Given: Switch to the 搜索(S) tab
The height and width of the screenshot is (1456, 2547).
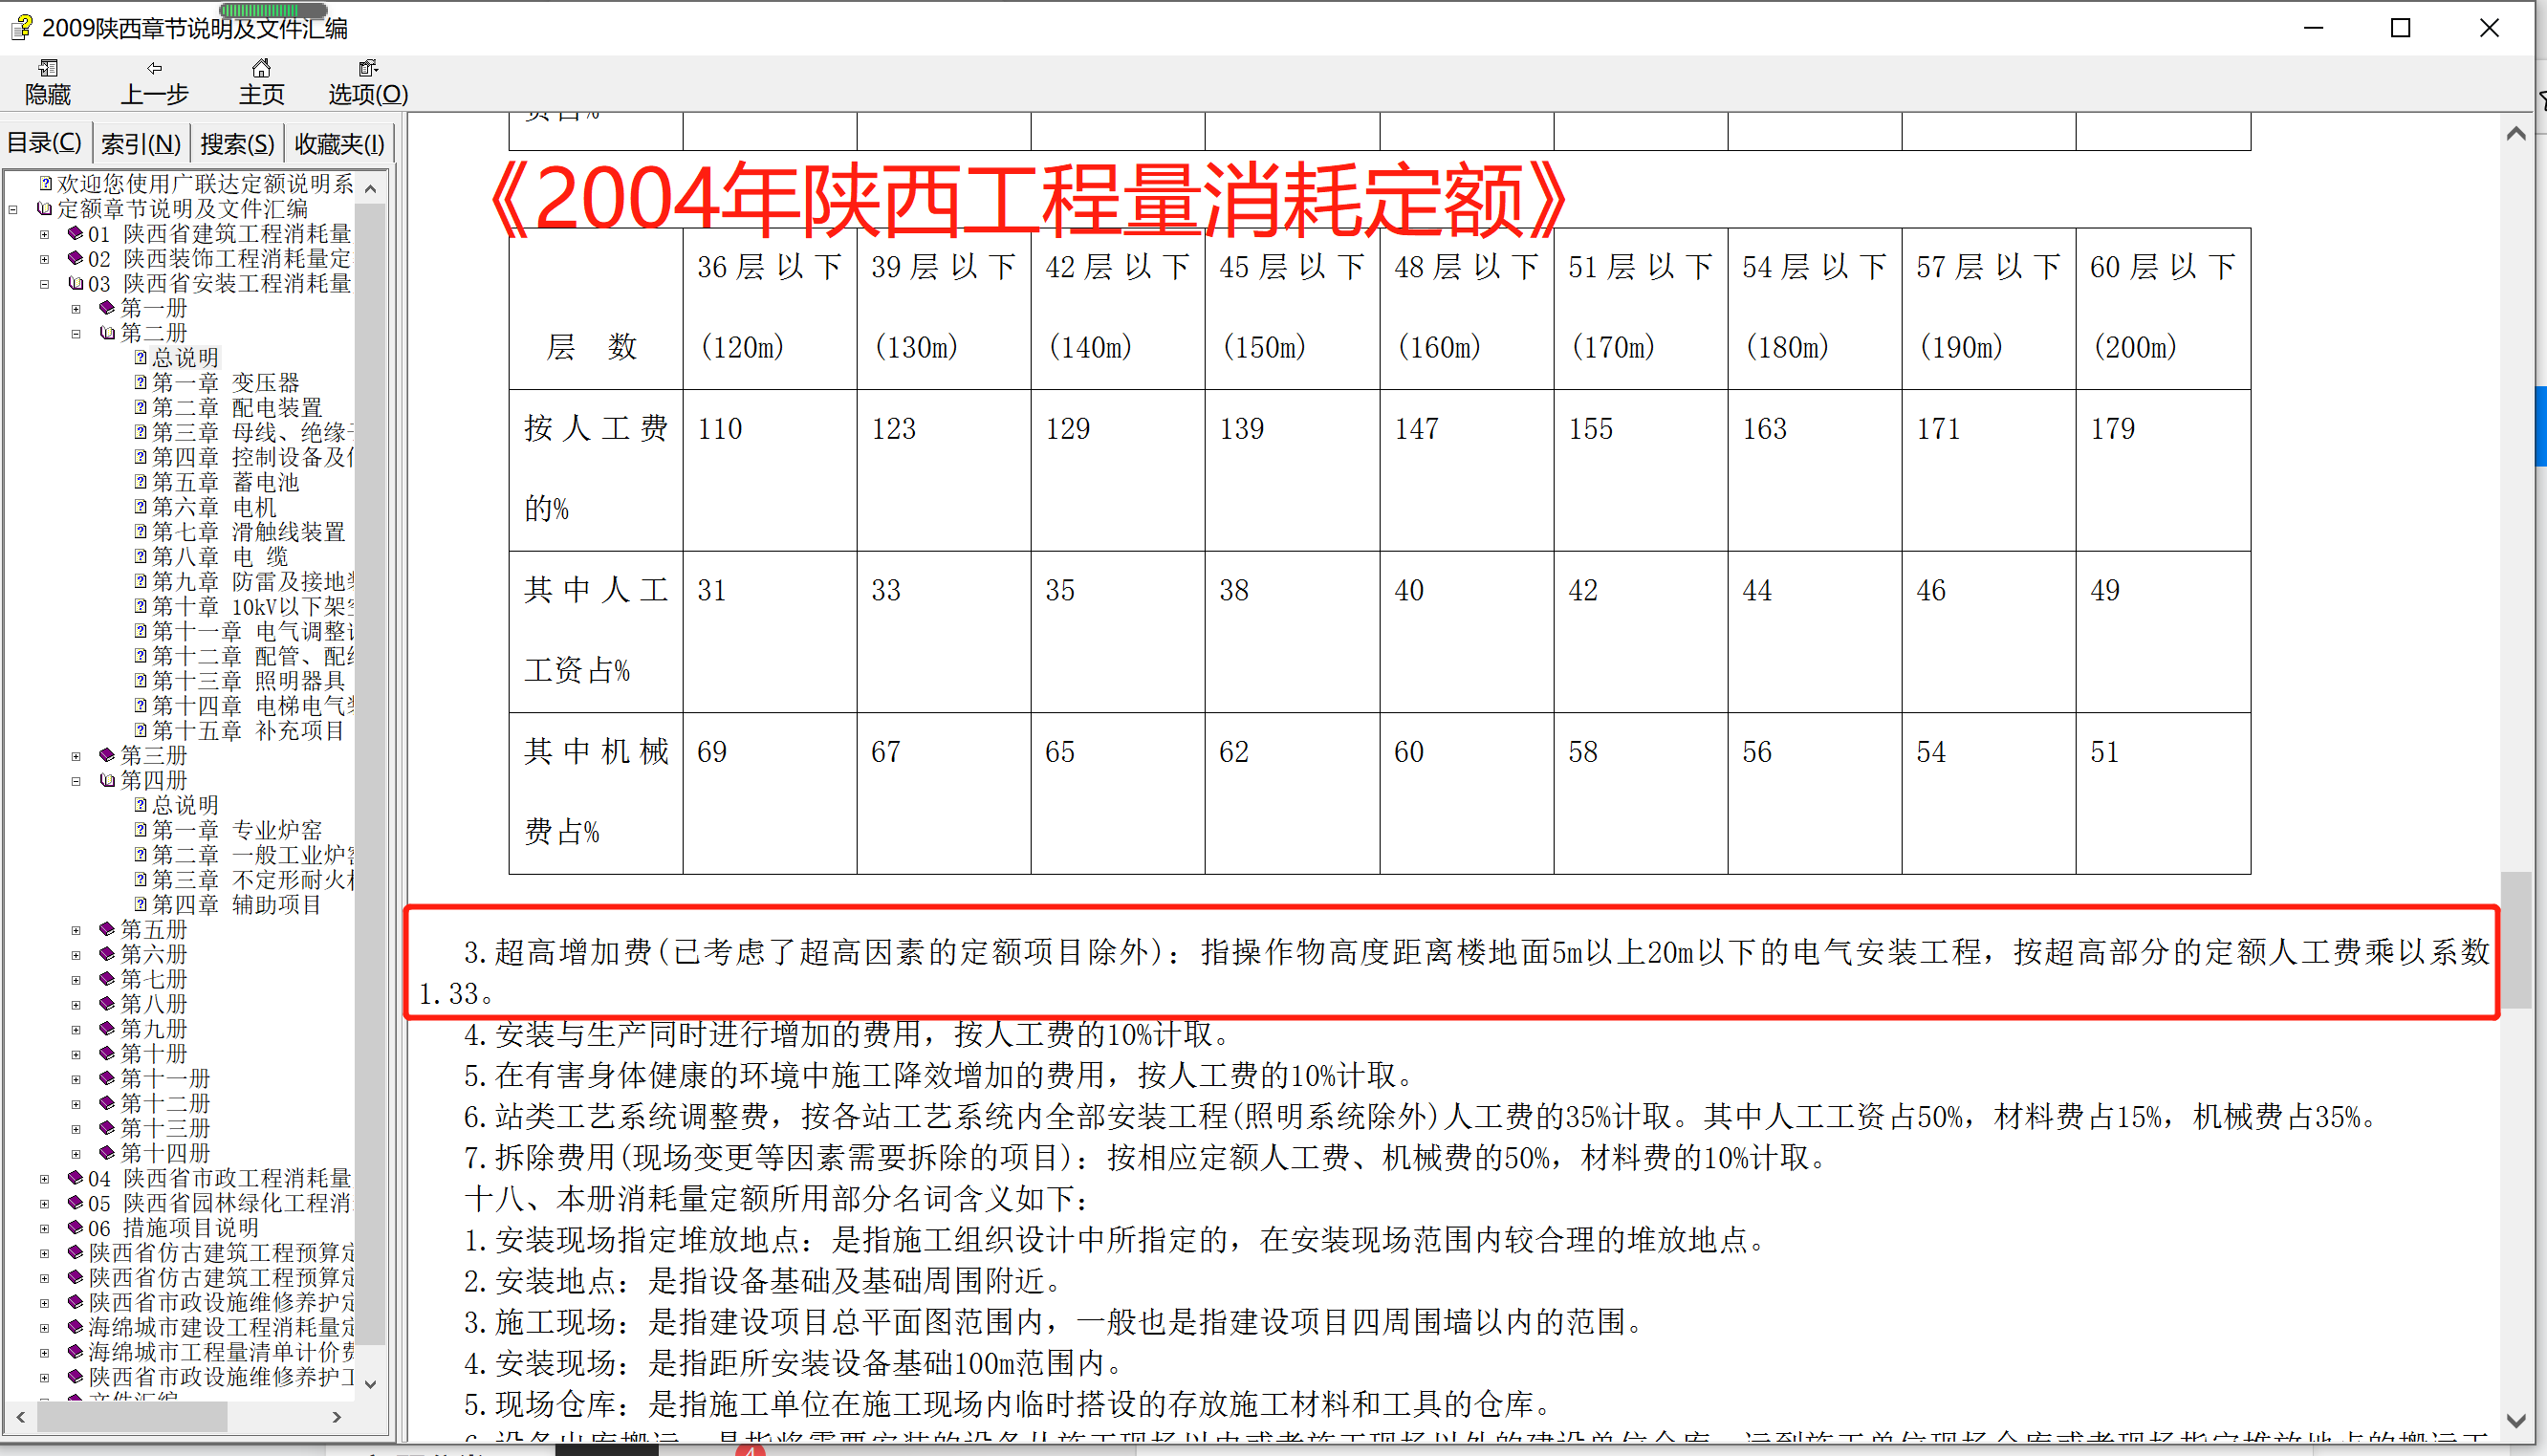Looking at the screenshot, I should click(237, 144).
